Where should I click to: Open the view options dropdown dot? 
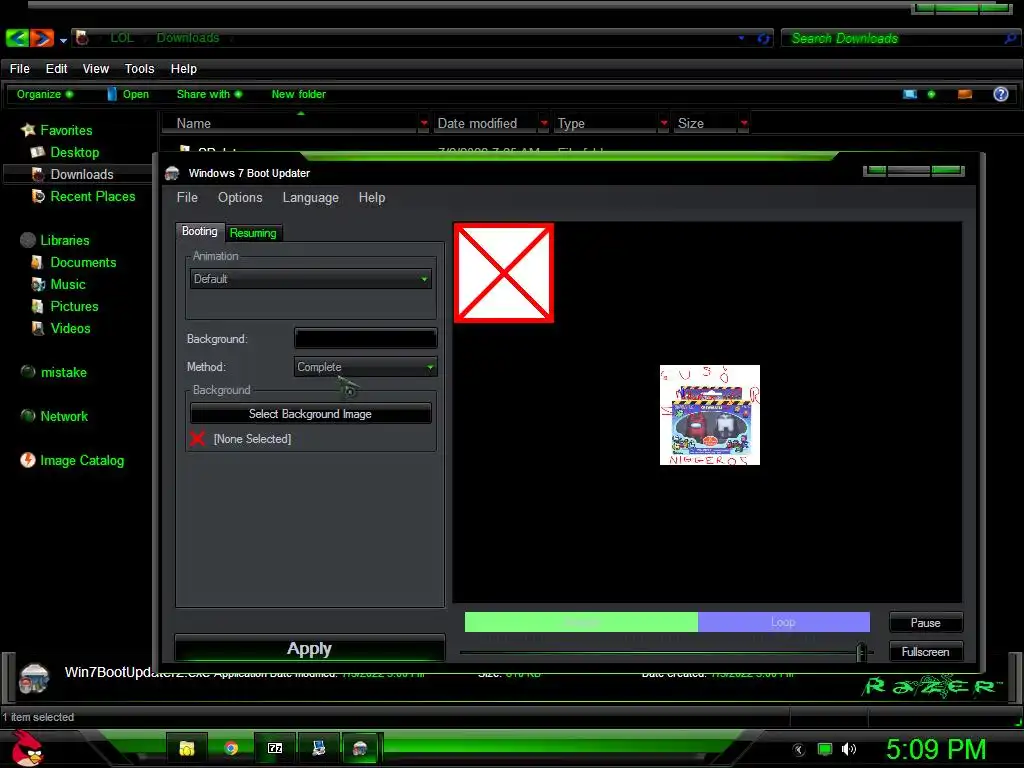931,94
